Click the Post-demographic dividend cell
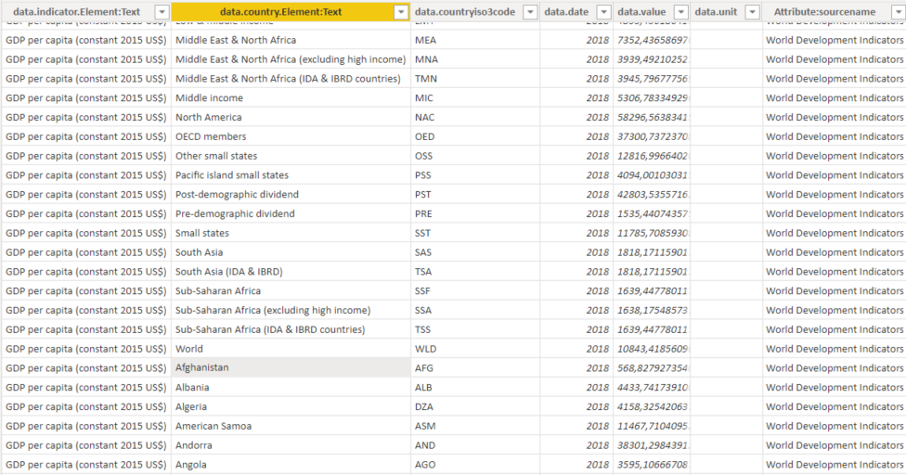Screen dimensions: 906x476 tap(291, 195)
